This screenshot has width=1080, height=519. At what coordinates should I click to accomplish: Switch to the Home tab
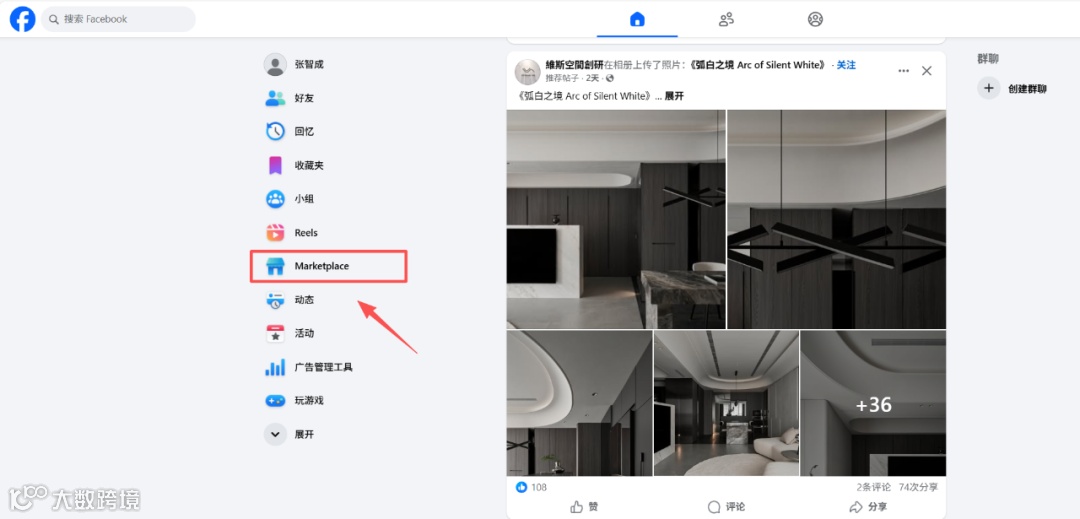click(x=637, y=19)
